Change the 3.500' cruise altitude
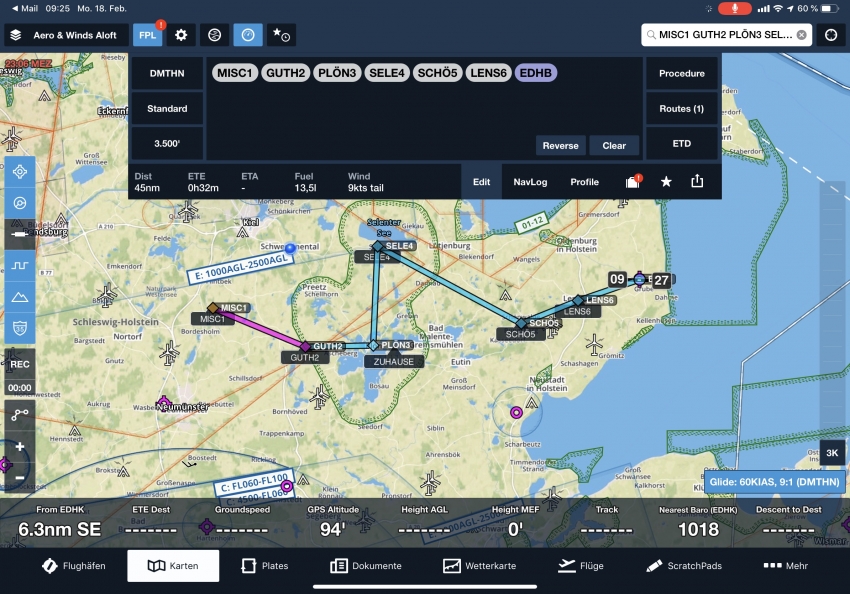The image size is (850, 594). point(167,144)
